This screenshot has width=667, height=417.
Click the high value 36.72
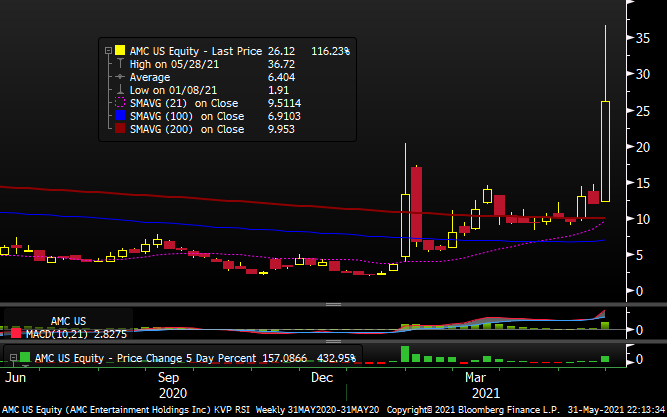pyautogui.click(x=281, y=64)
